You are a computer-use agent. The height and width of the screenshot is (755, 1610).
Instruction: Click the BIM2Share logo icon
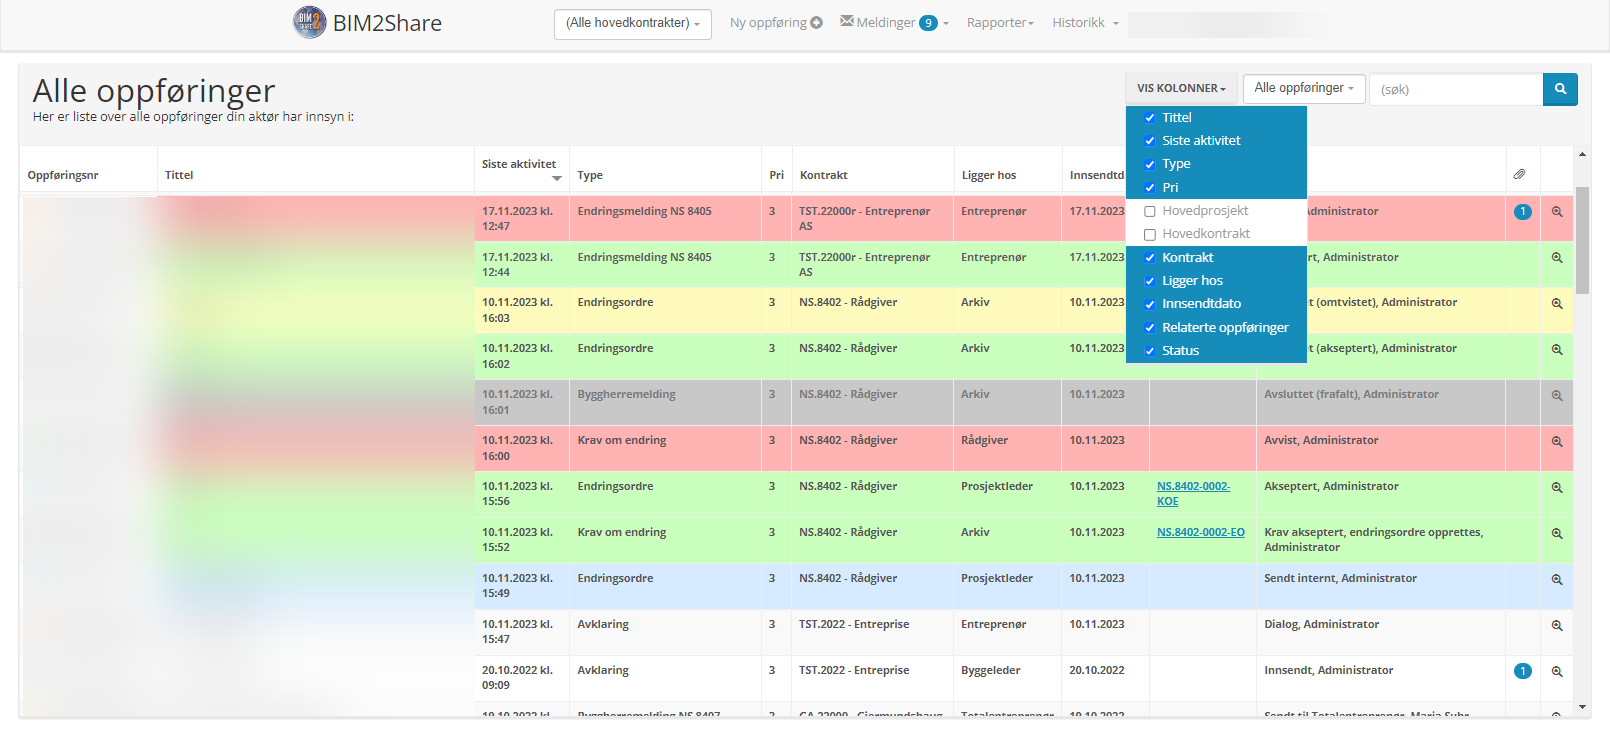tap(309, 22)
